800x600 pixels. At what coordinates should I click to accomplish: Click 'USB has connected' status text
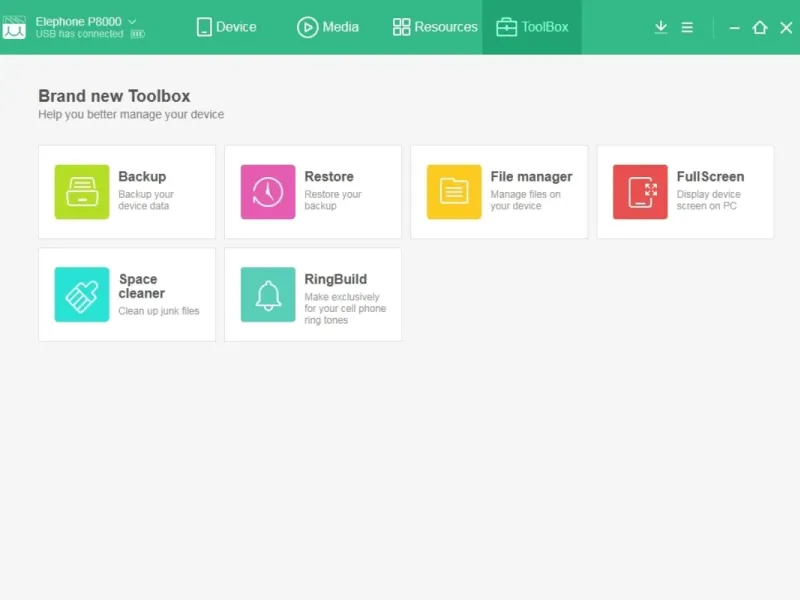tap(80, 34)
